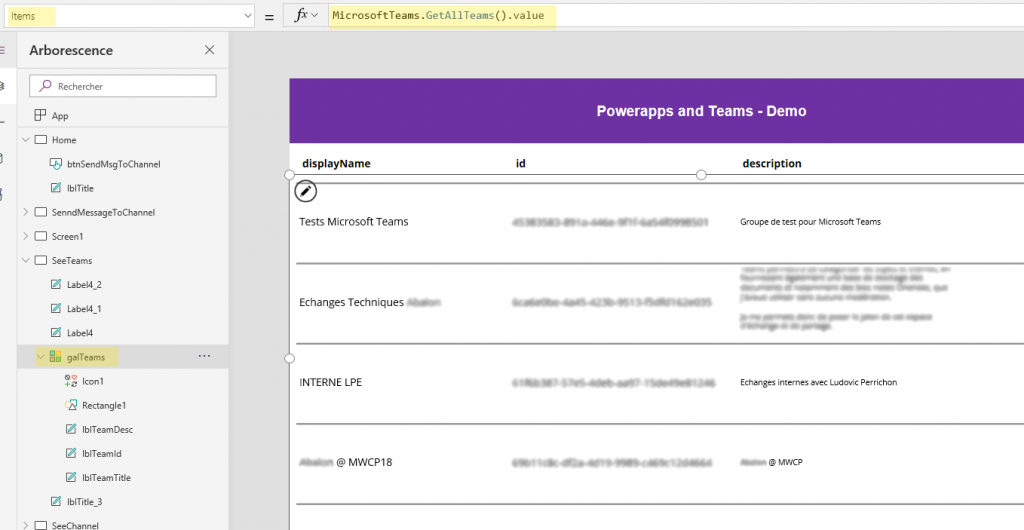Click Echanges internes avec Ludovic Perrichon
Image resolution: width=1024 pixels, height=530 pixels.
point(818,382)
